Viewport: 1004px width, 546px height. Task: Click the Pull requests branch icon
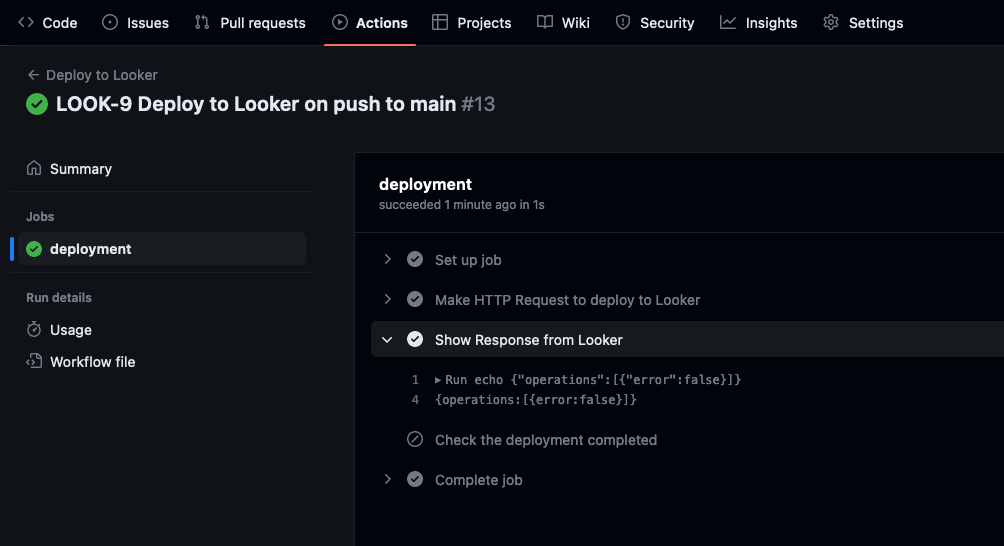pyautogui.click(x=202, y=22)
